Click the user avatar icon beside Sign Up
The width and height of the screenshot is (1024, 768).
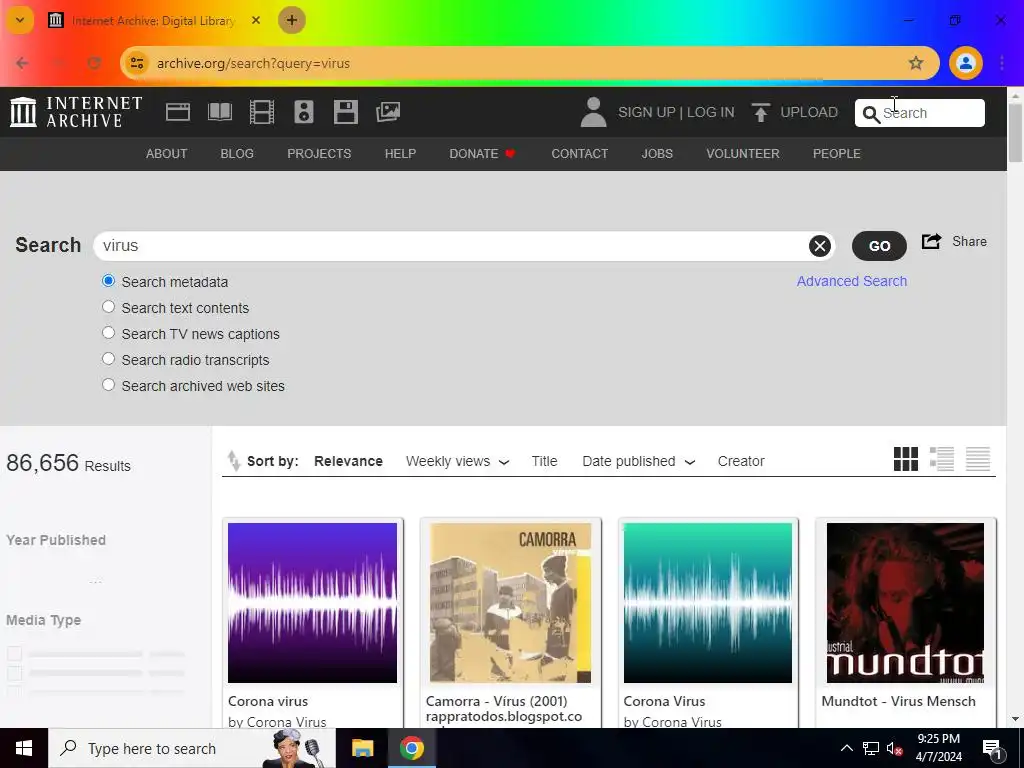(x=594, y=112)
